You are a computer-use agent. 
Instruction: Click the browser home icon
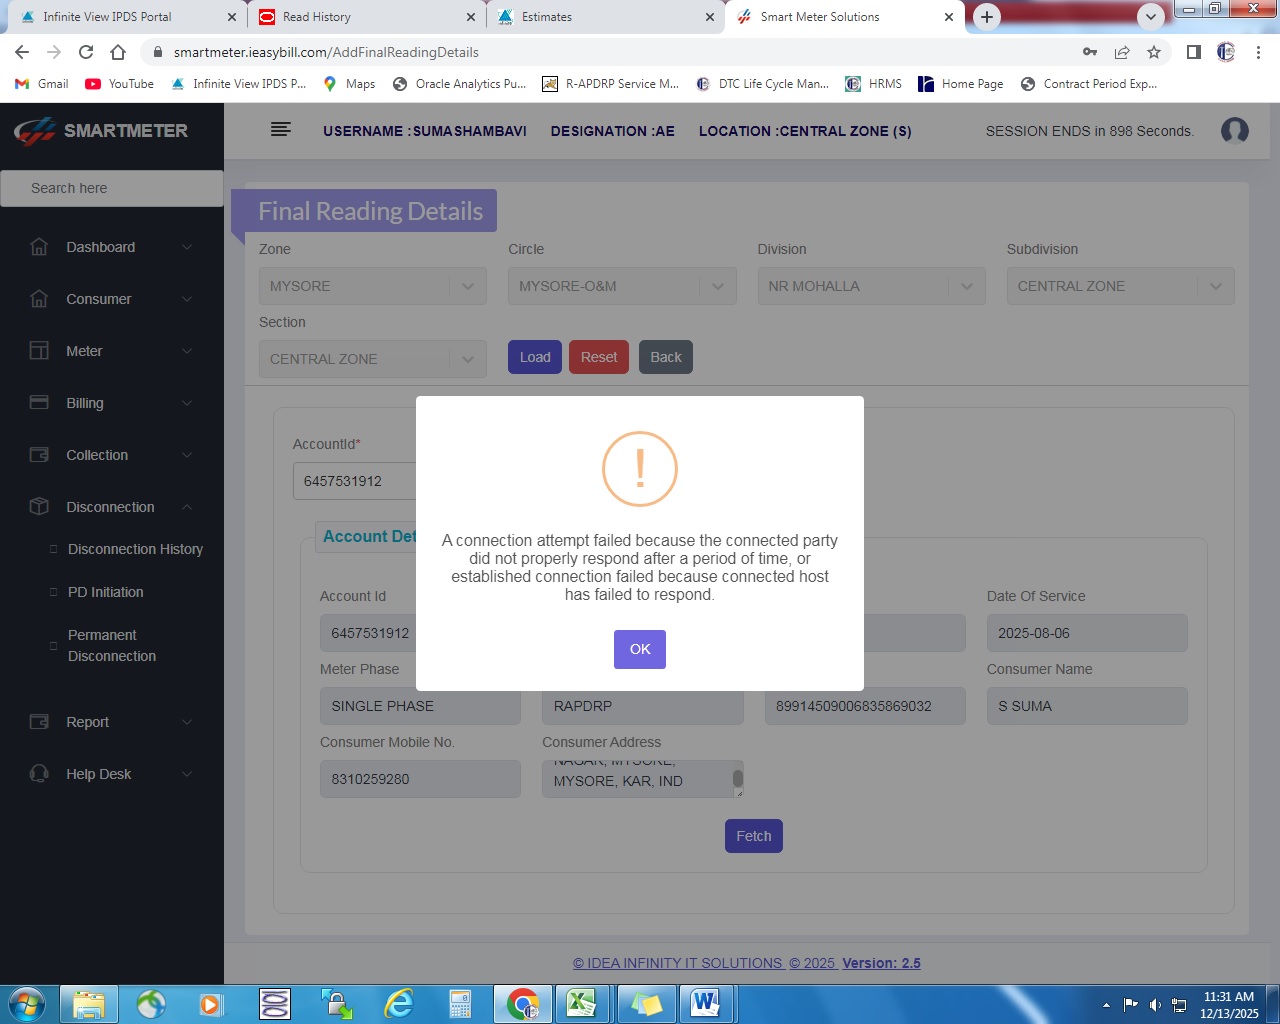pos(118,52)
